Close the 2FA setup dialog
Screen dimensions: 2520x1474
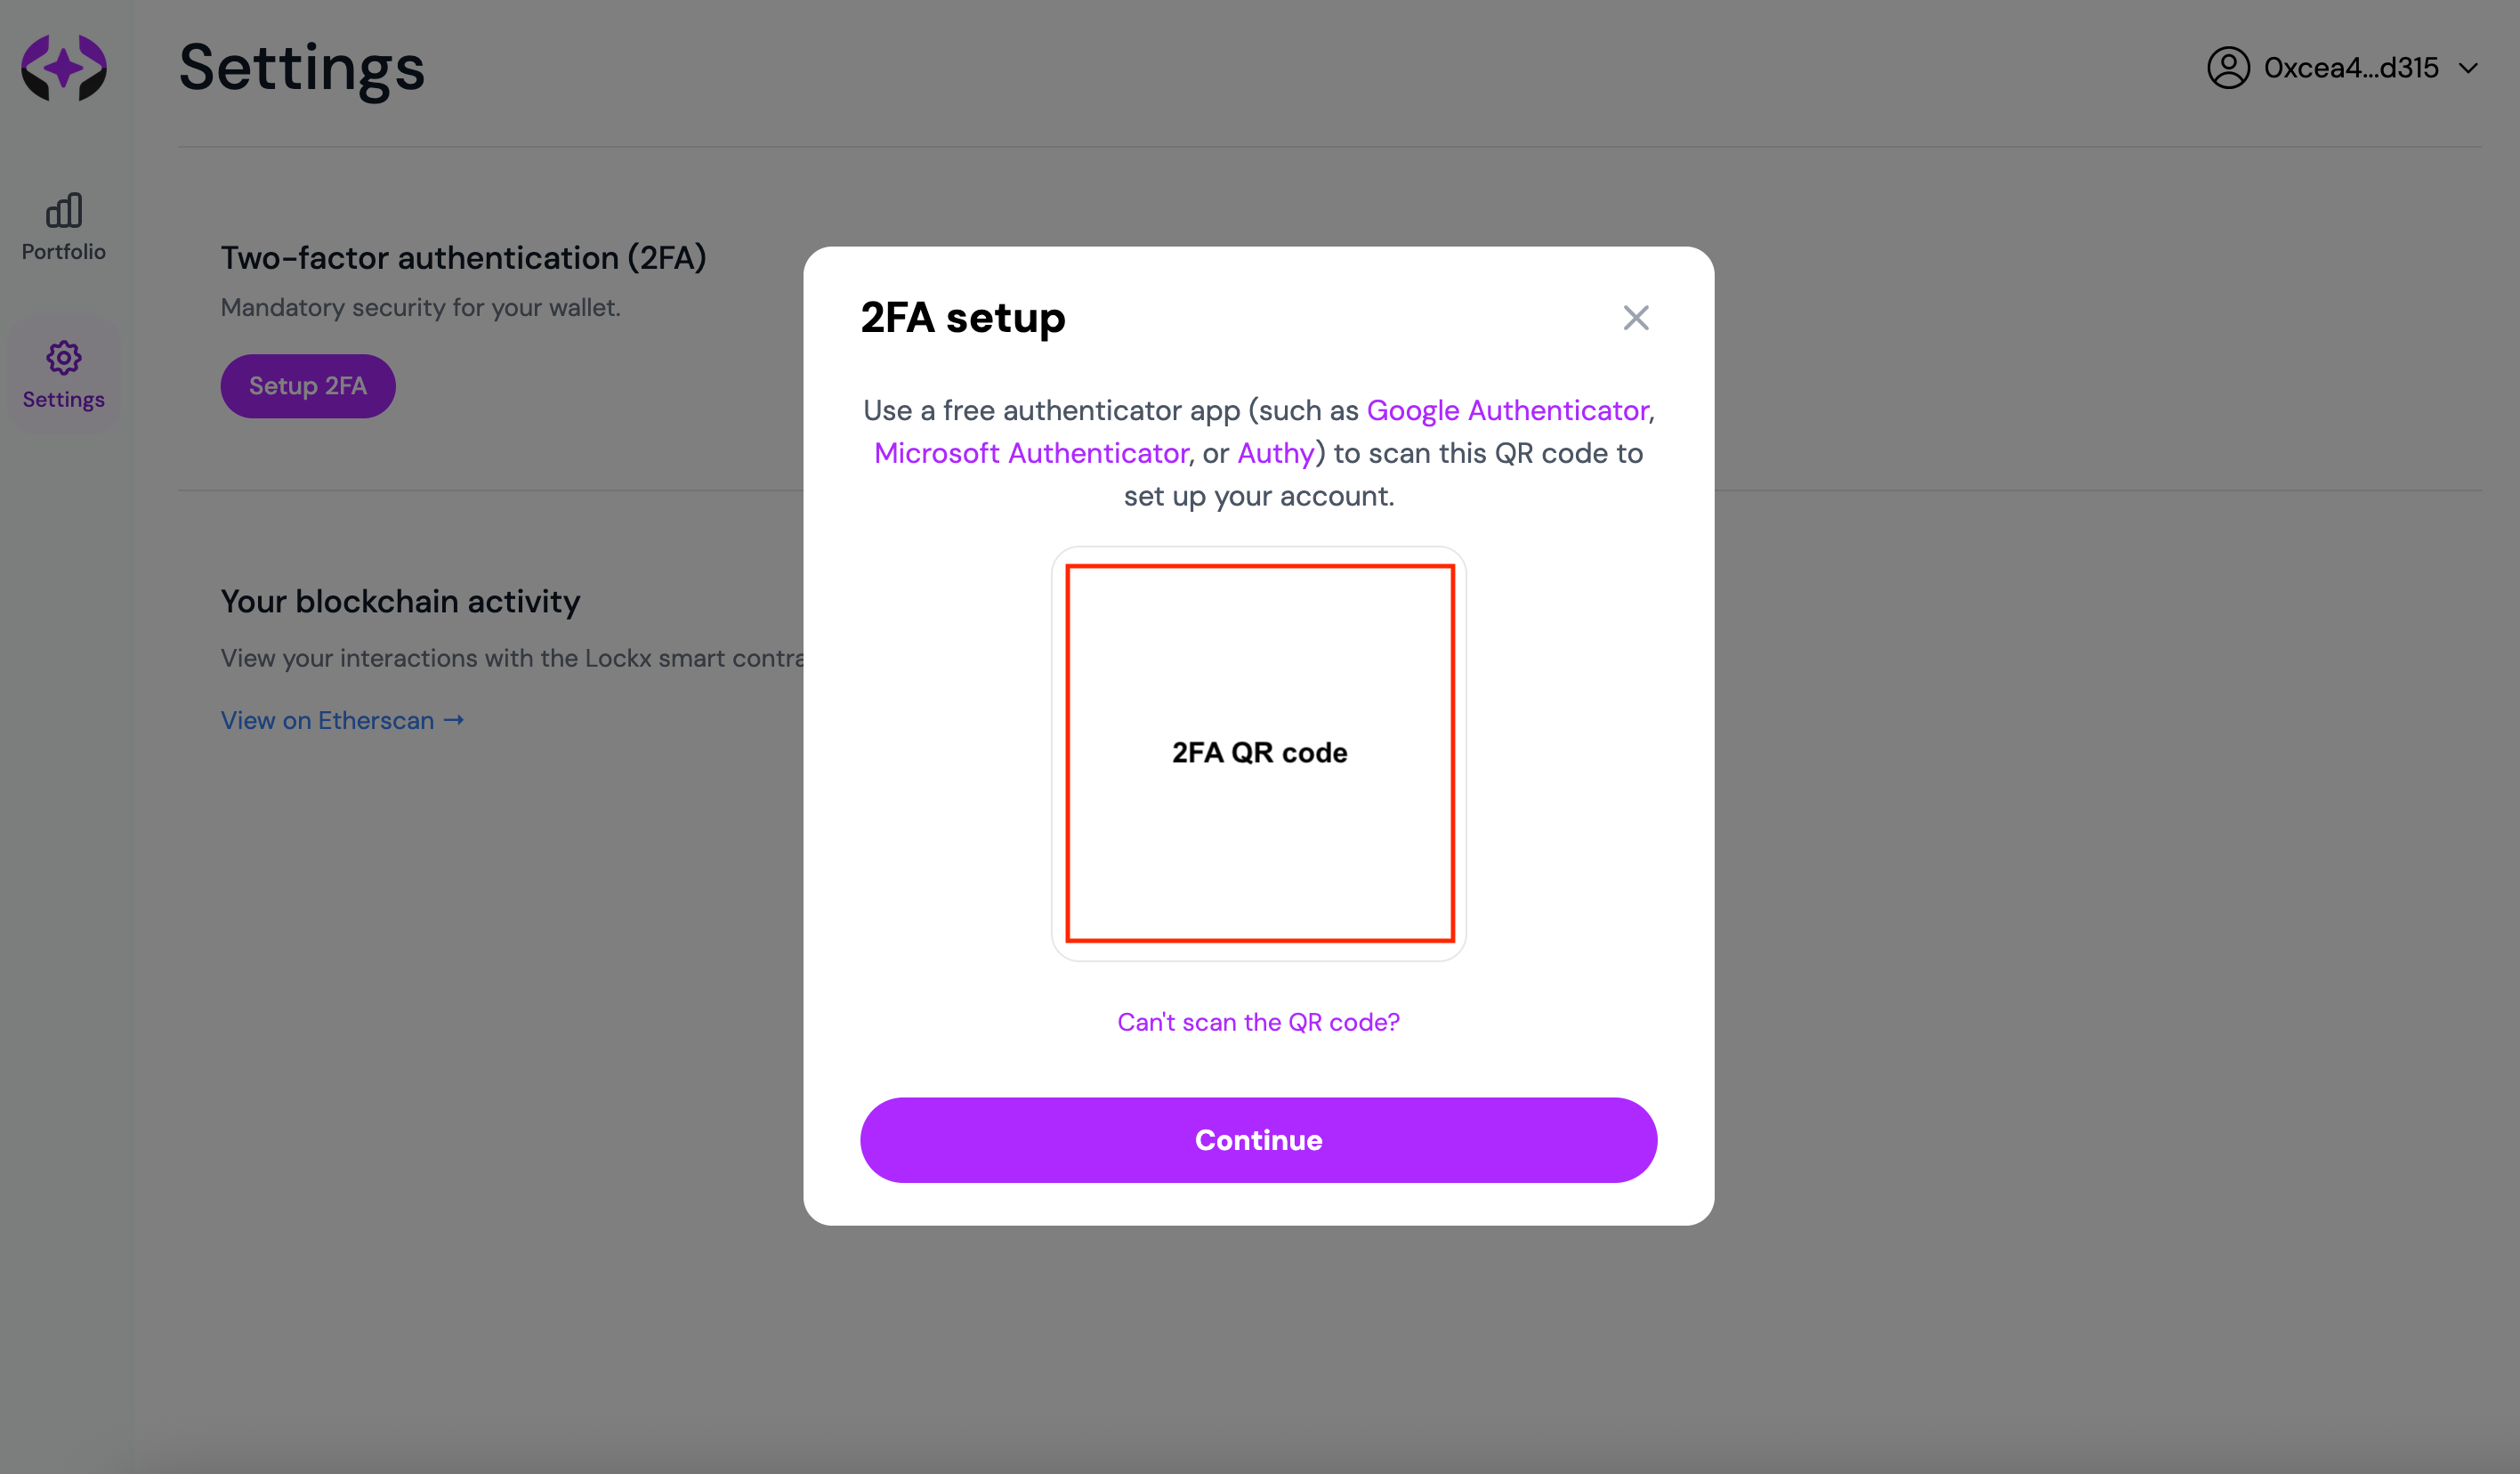pos(1636,318)
